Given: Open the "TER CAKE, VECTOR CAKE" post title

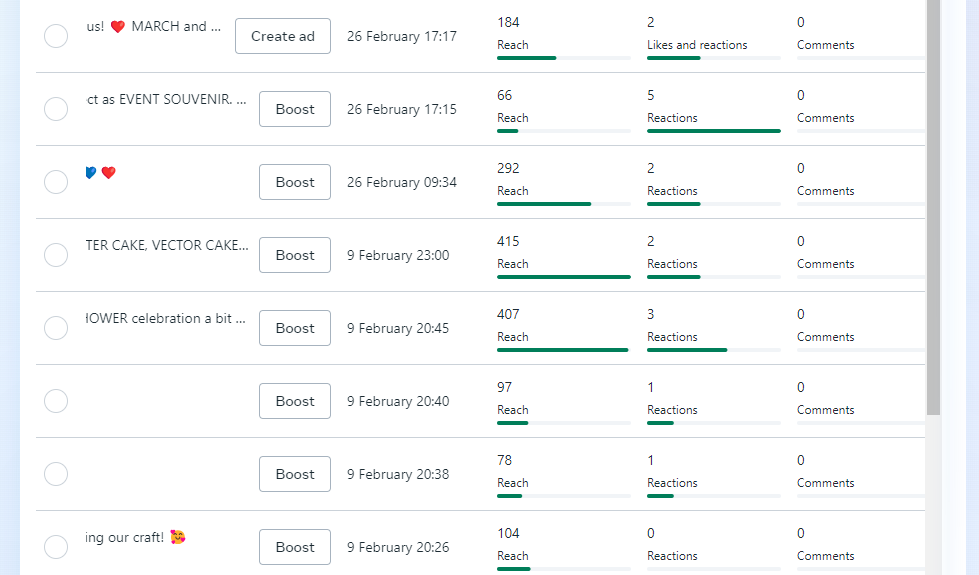Looking at the screenshot, I should pos(167,246).
